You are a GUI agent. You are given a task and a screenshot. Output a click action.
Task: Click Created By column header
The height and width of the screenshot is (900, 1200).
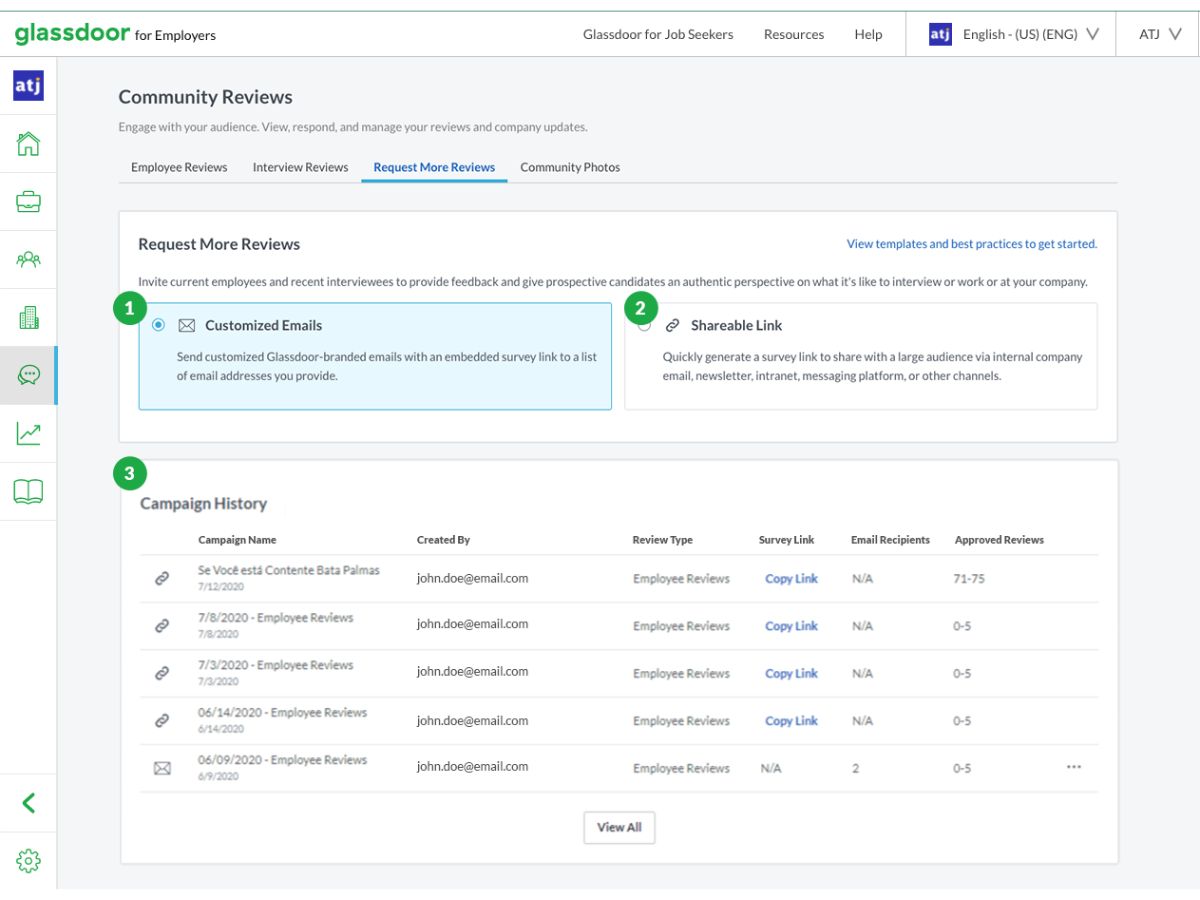click(443, 540)
